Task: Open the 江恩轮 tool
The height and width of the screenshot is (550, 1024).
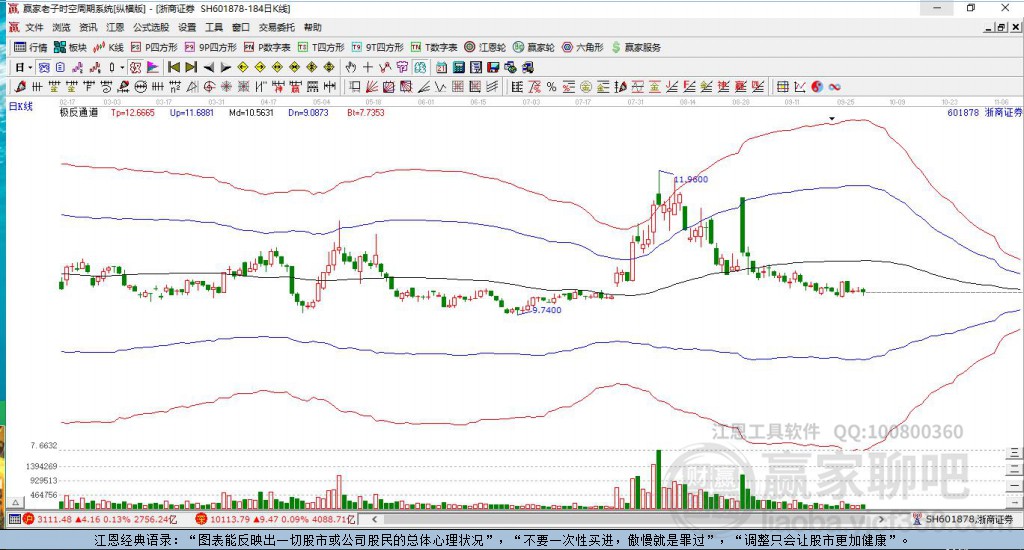Action: pos(485,47)
